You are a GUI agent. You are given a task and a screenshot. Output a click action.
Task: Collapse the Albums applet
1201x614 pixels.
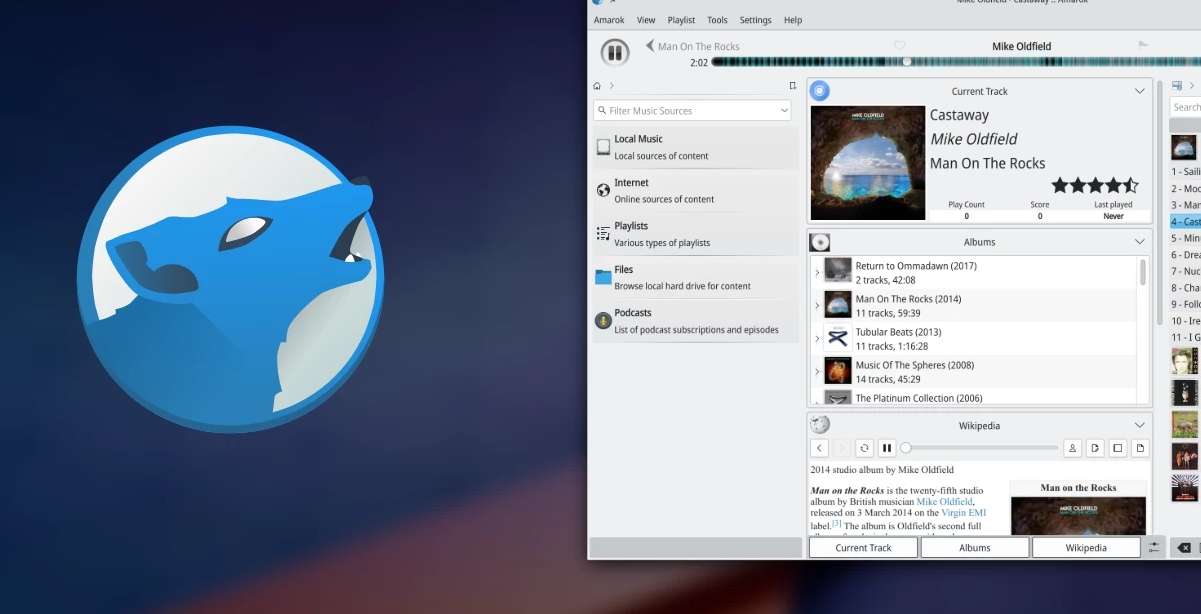(x=1139, y=242)
